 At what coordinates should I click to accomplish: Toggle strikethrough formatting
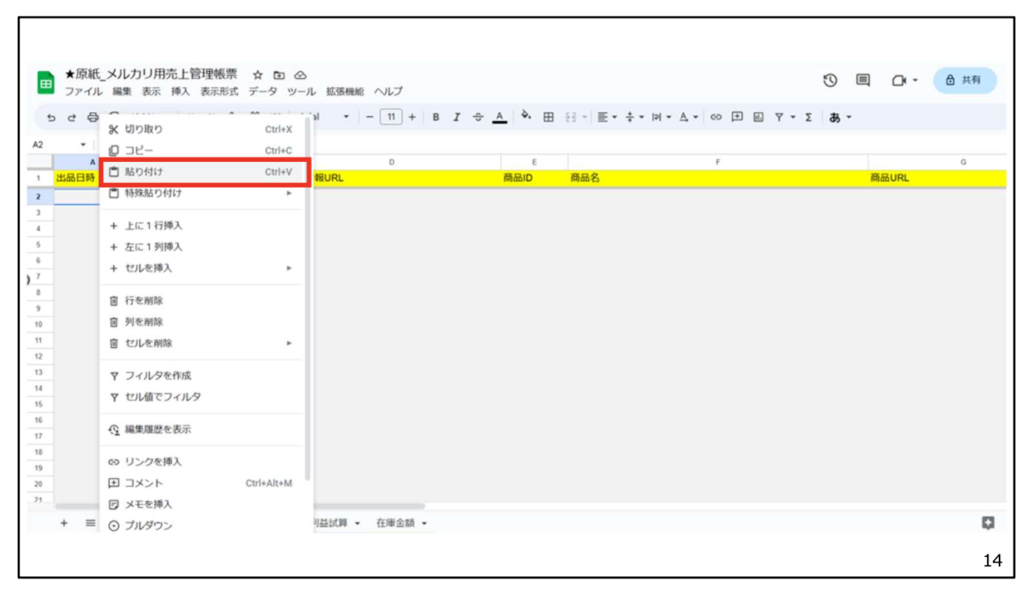[477, 117]
